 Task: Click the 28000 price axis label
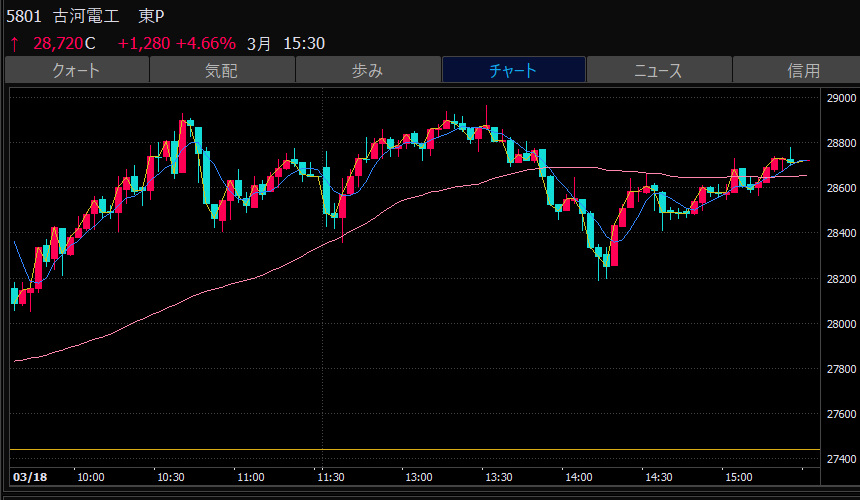pyautogui.click(x=841, y=324)
